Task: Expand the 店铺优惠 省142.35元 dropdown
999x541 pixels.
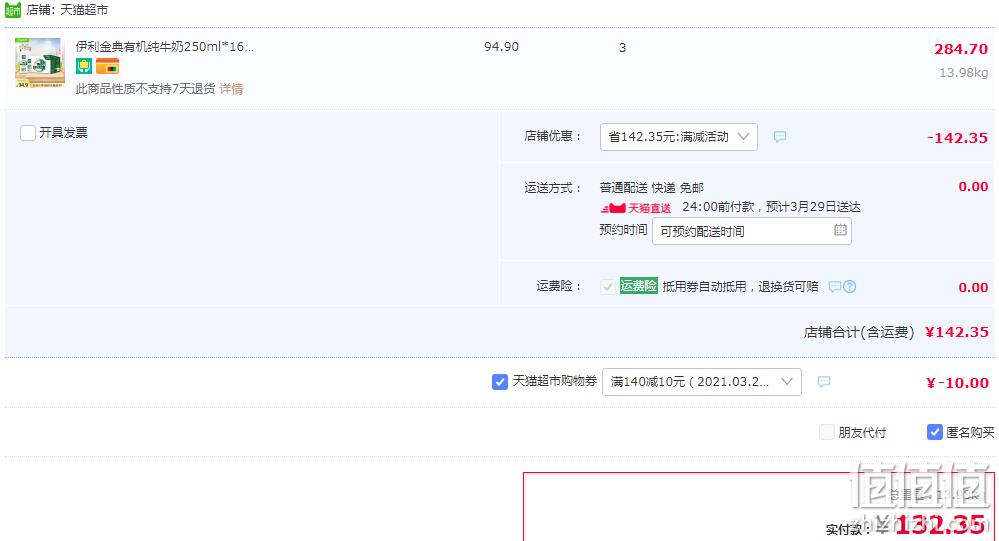Action: 679,137
